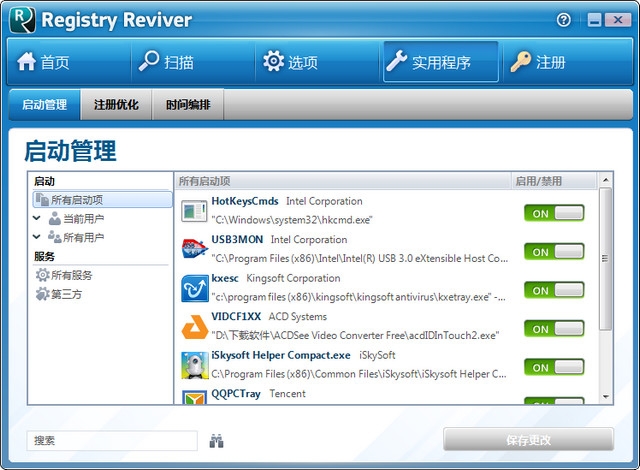The width and height of the screenshot is (640, 470).
Task: Expand the 所有用户 chevron
Action: tap(37, 236)
